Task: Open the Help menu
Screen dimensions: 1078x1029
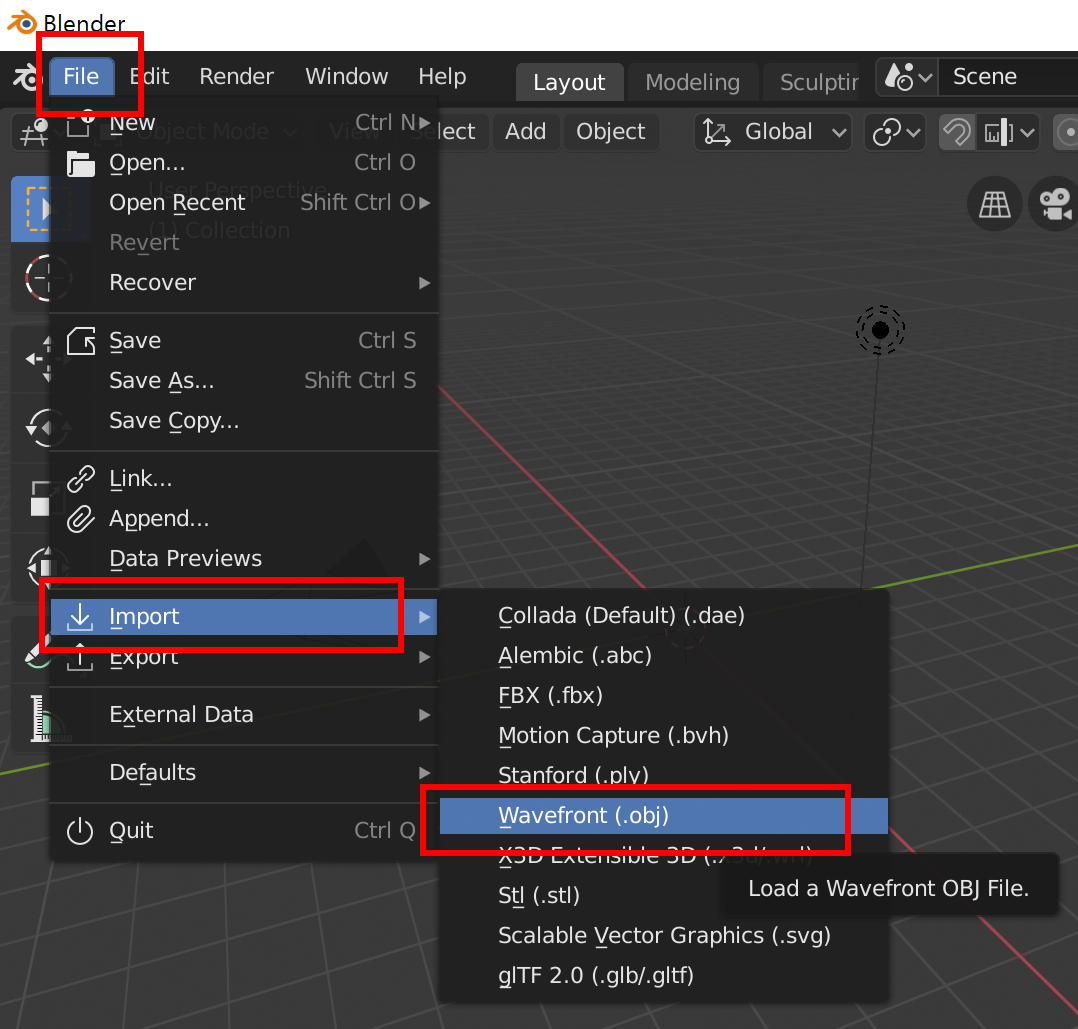Action: (x=442, y=76)
